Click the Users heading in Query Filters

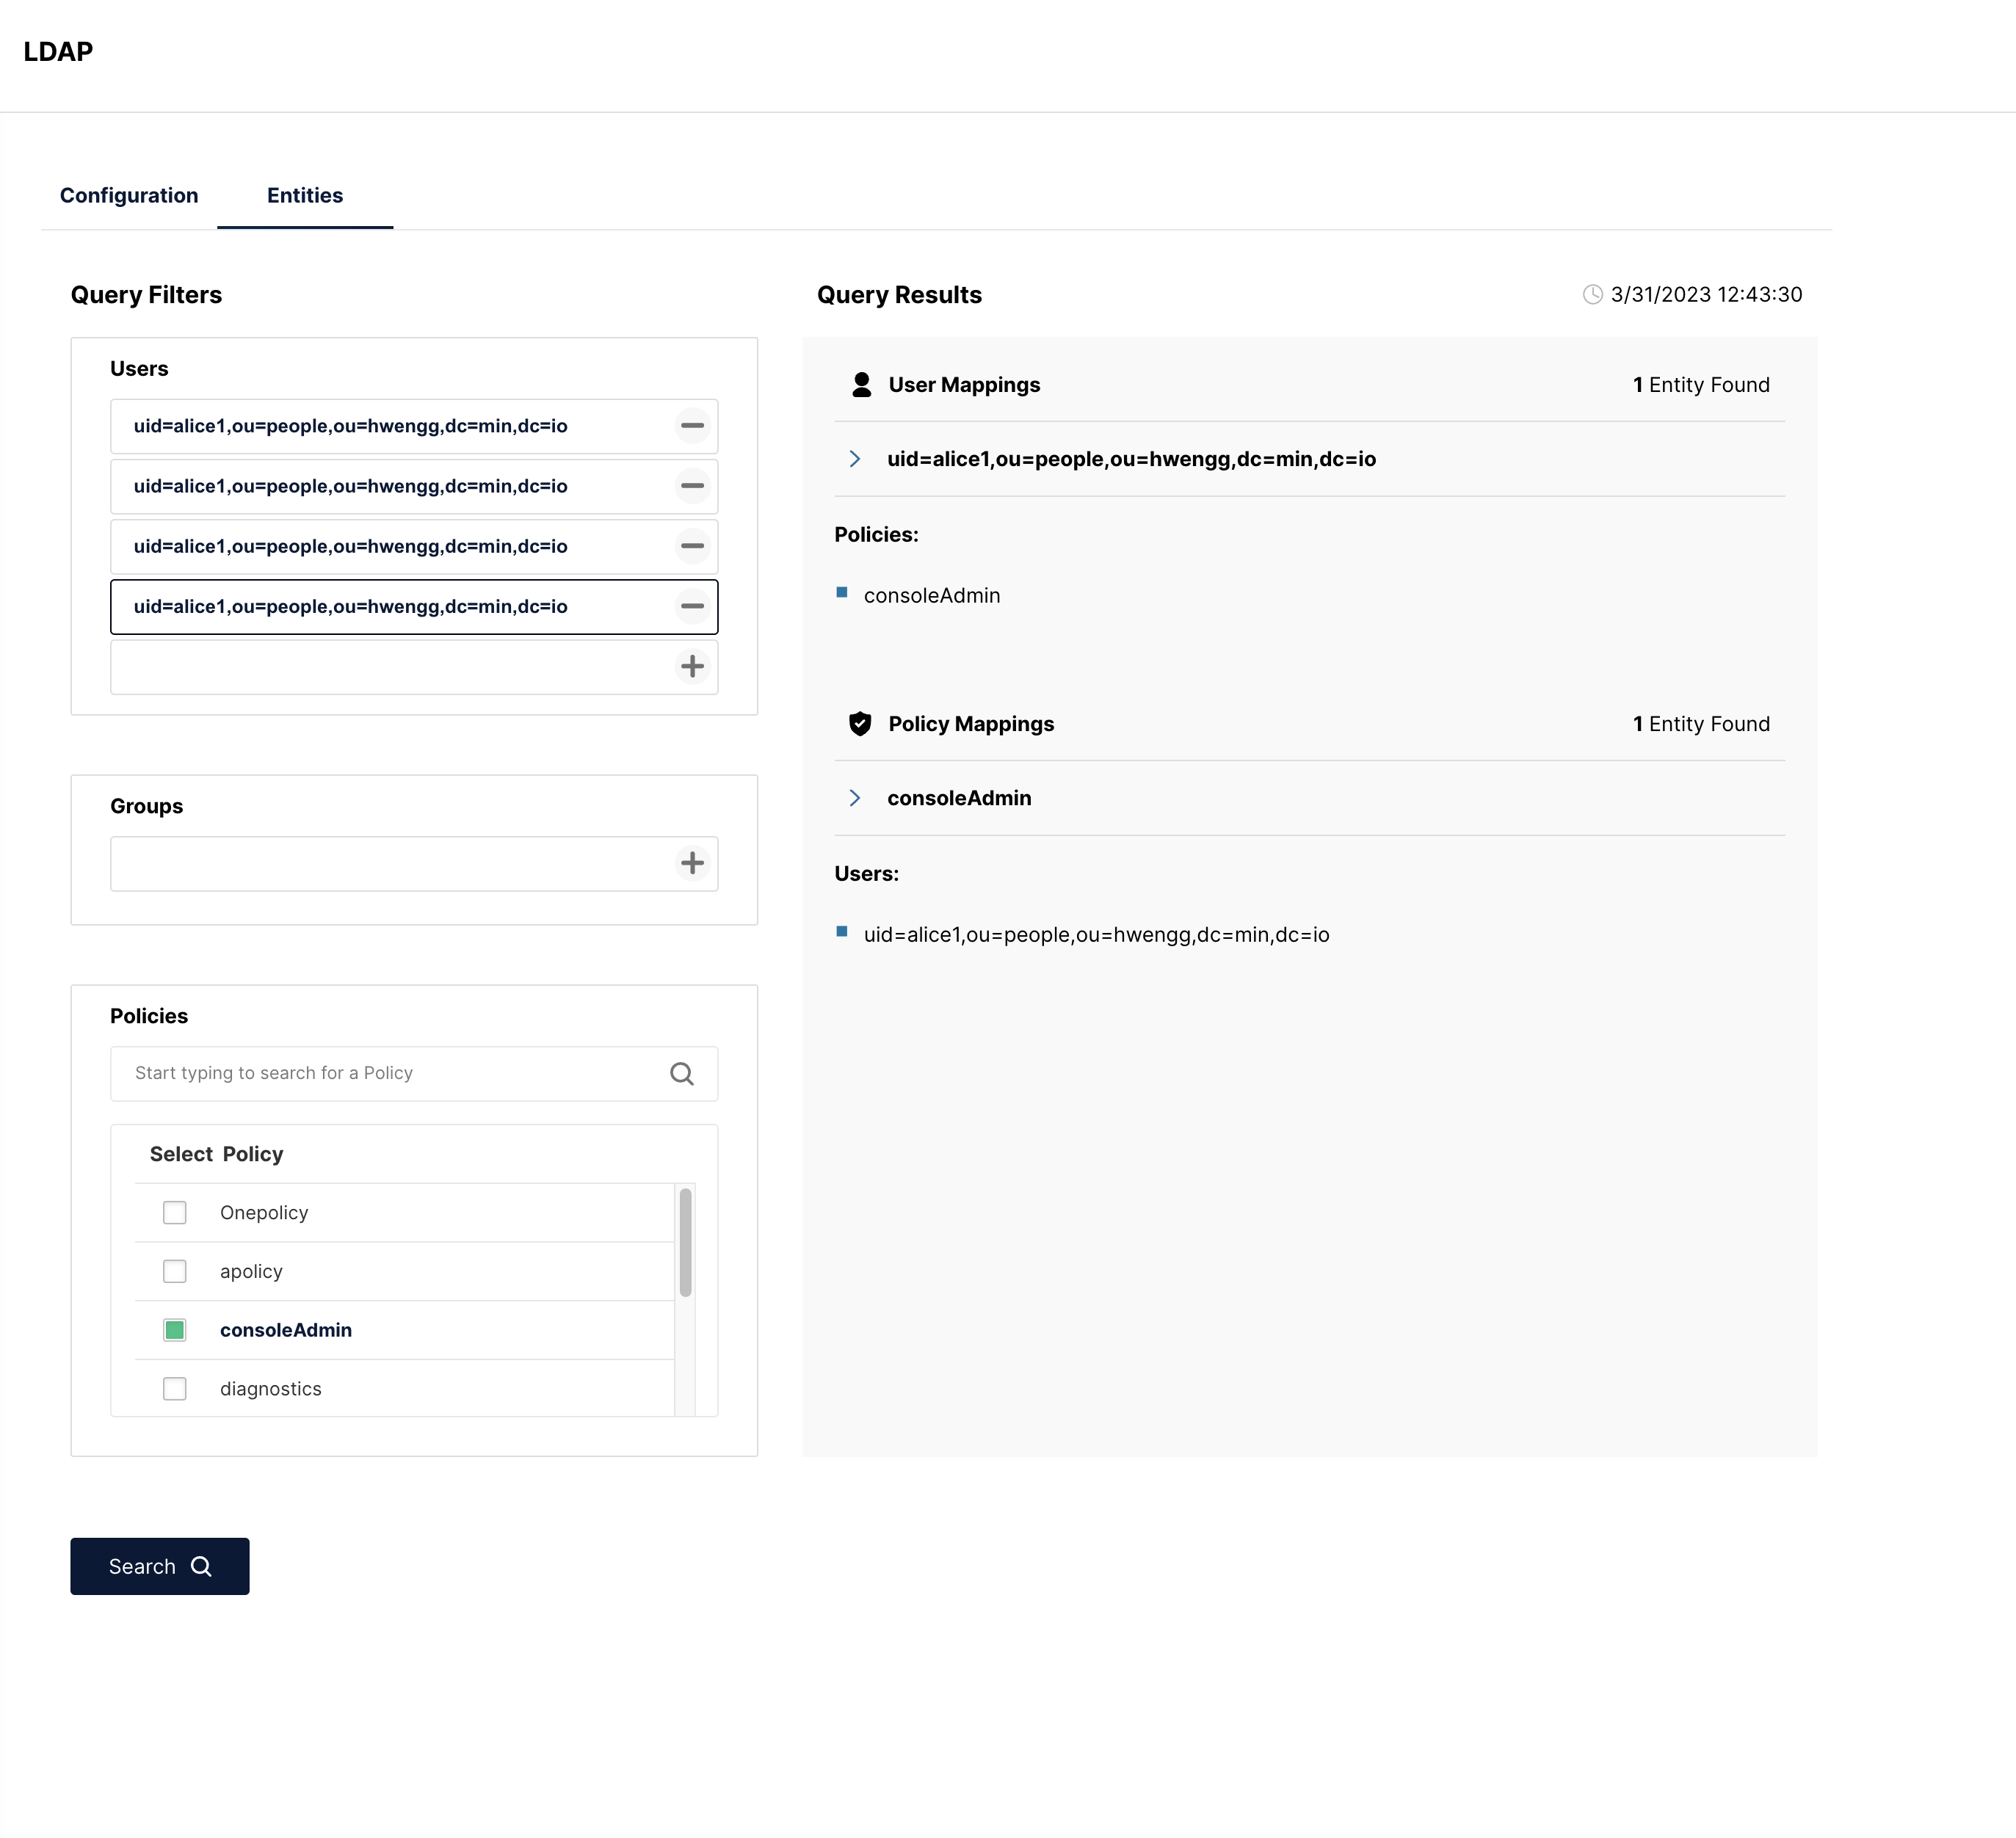click(x=139, y=369)
